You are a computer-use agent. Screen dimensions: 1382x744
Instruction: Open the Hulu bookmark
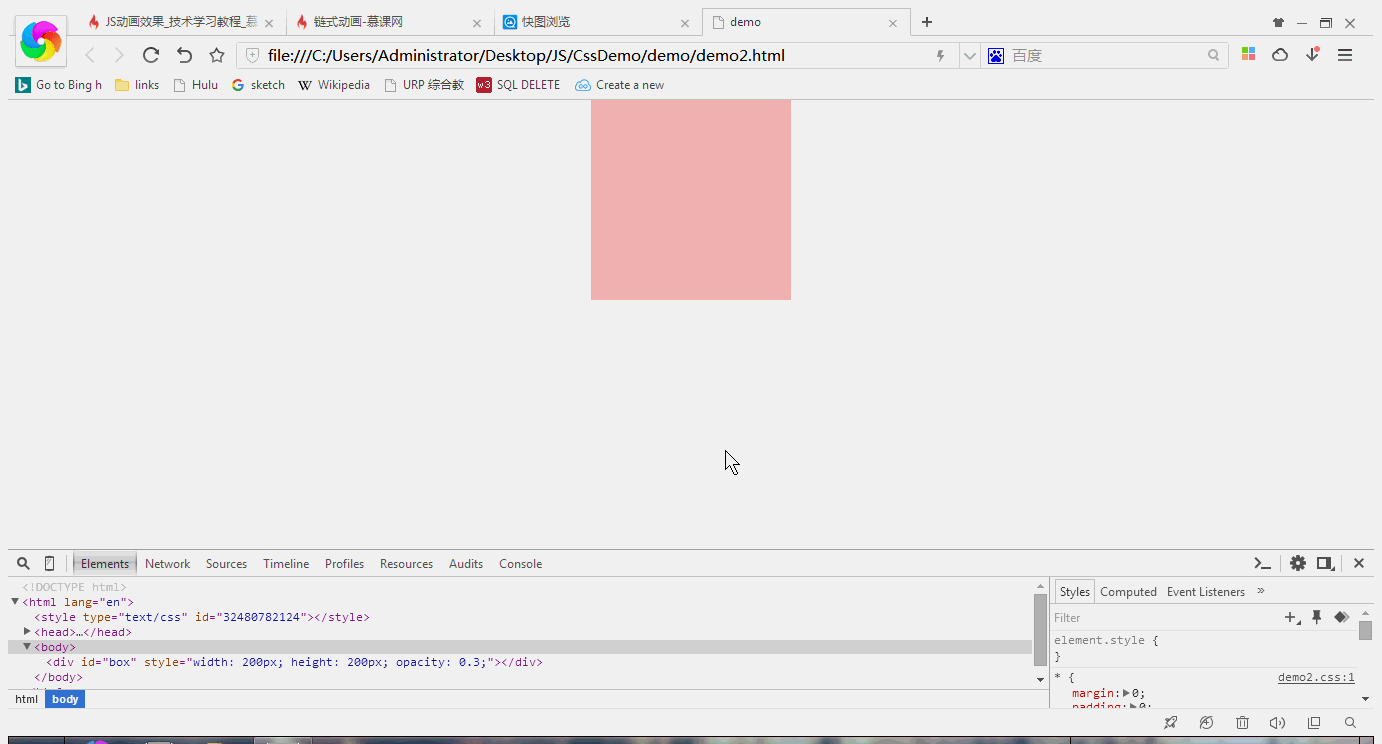click(x=195, y=85)
